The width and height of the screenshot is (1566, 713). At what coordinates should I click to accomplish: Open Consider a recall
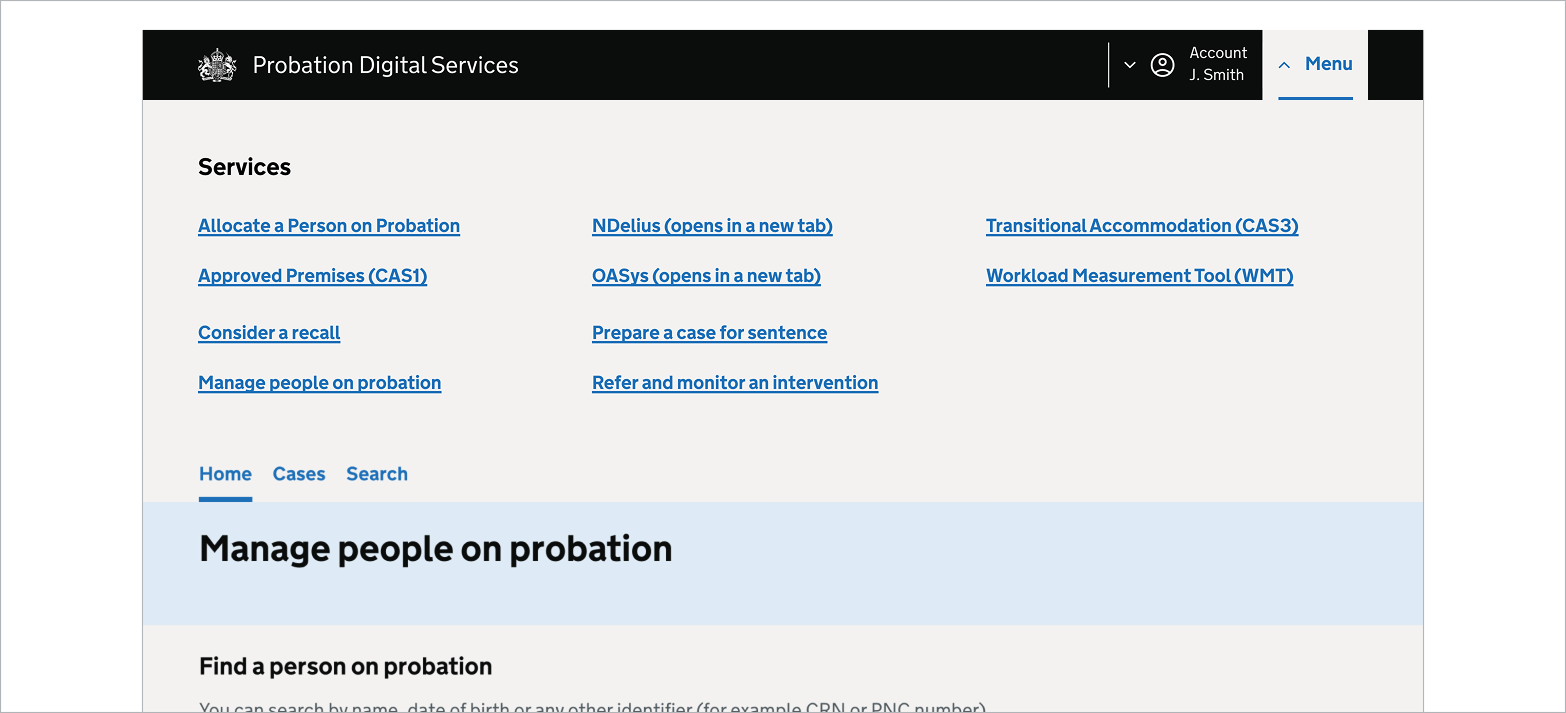click(x=268, y=332)
